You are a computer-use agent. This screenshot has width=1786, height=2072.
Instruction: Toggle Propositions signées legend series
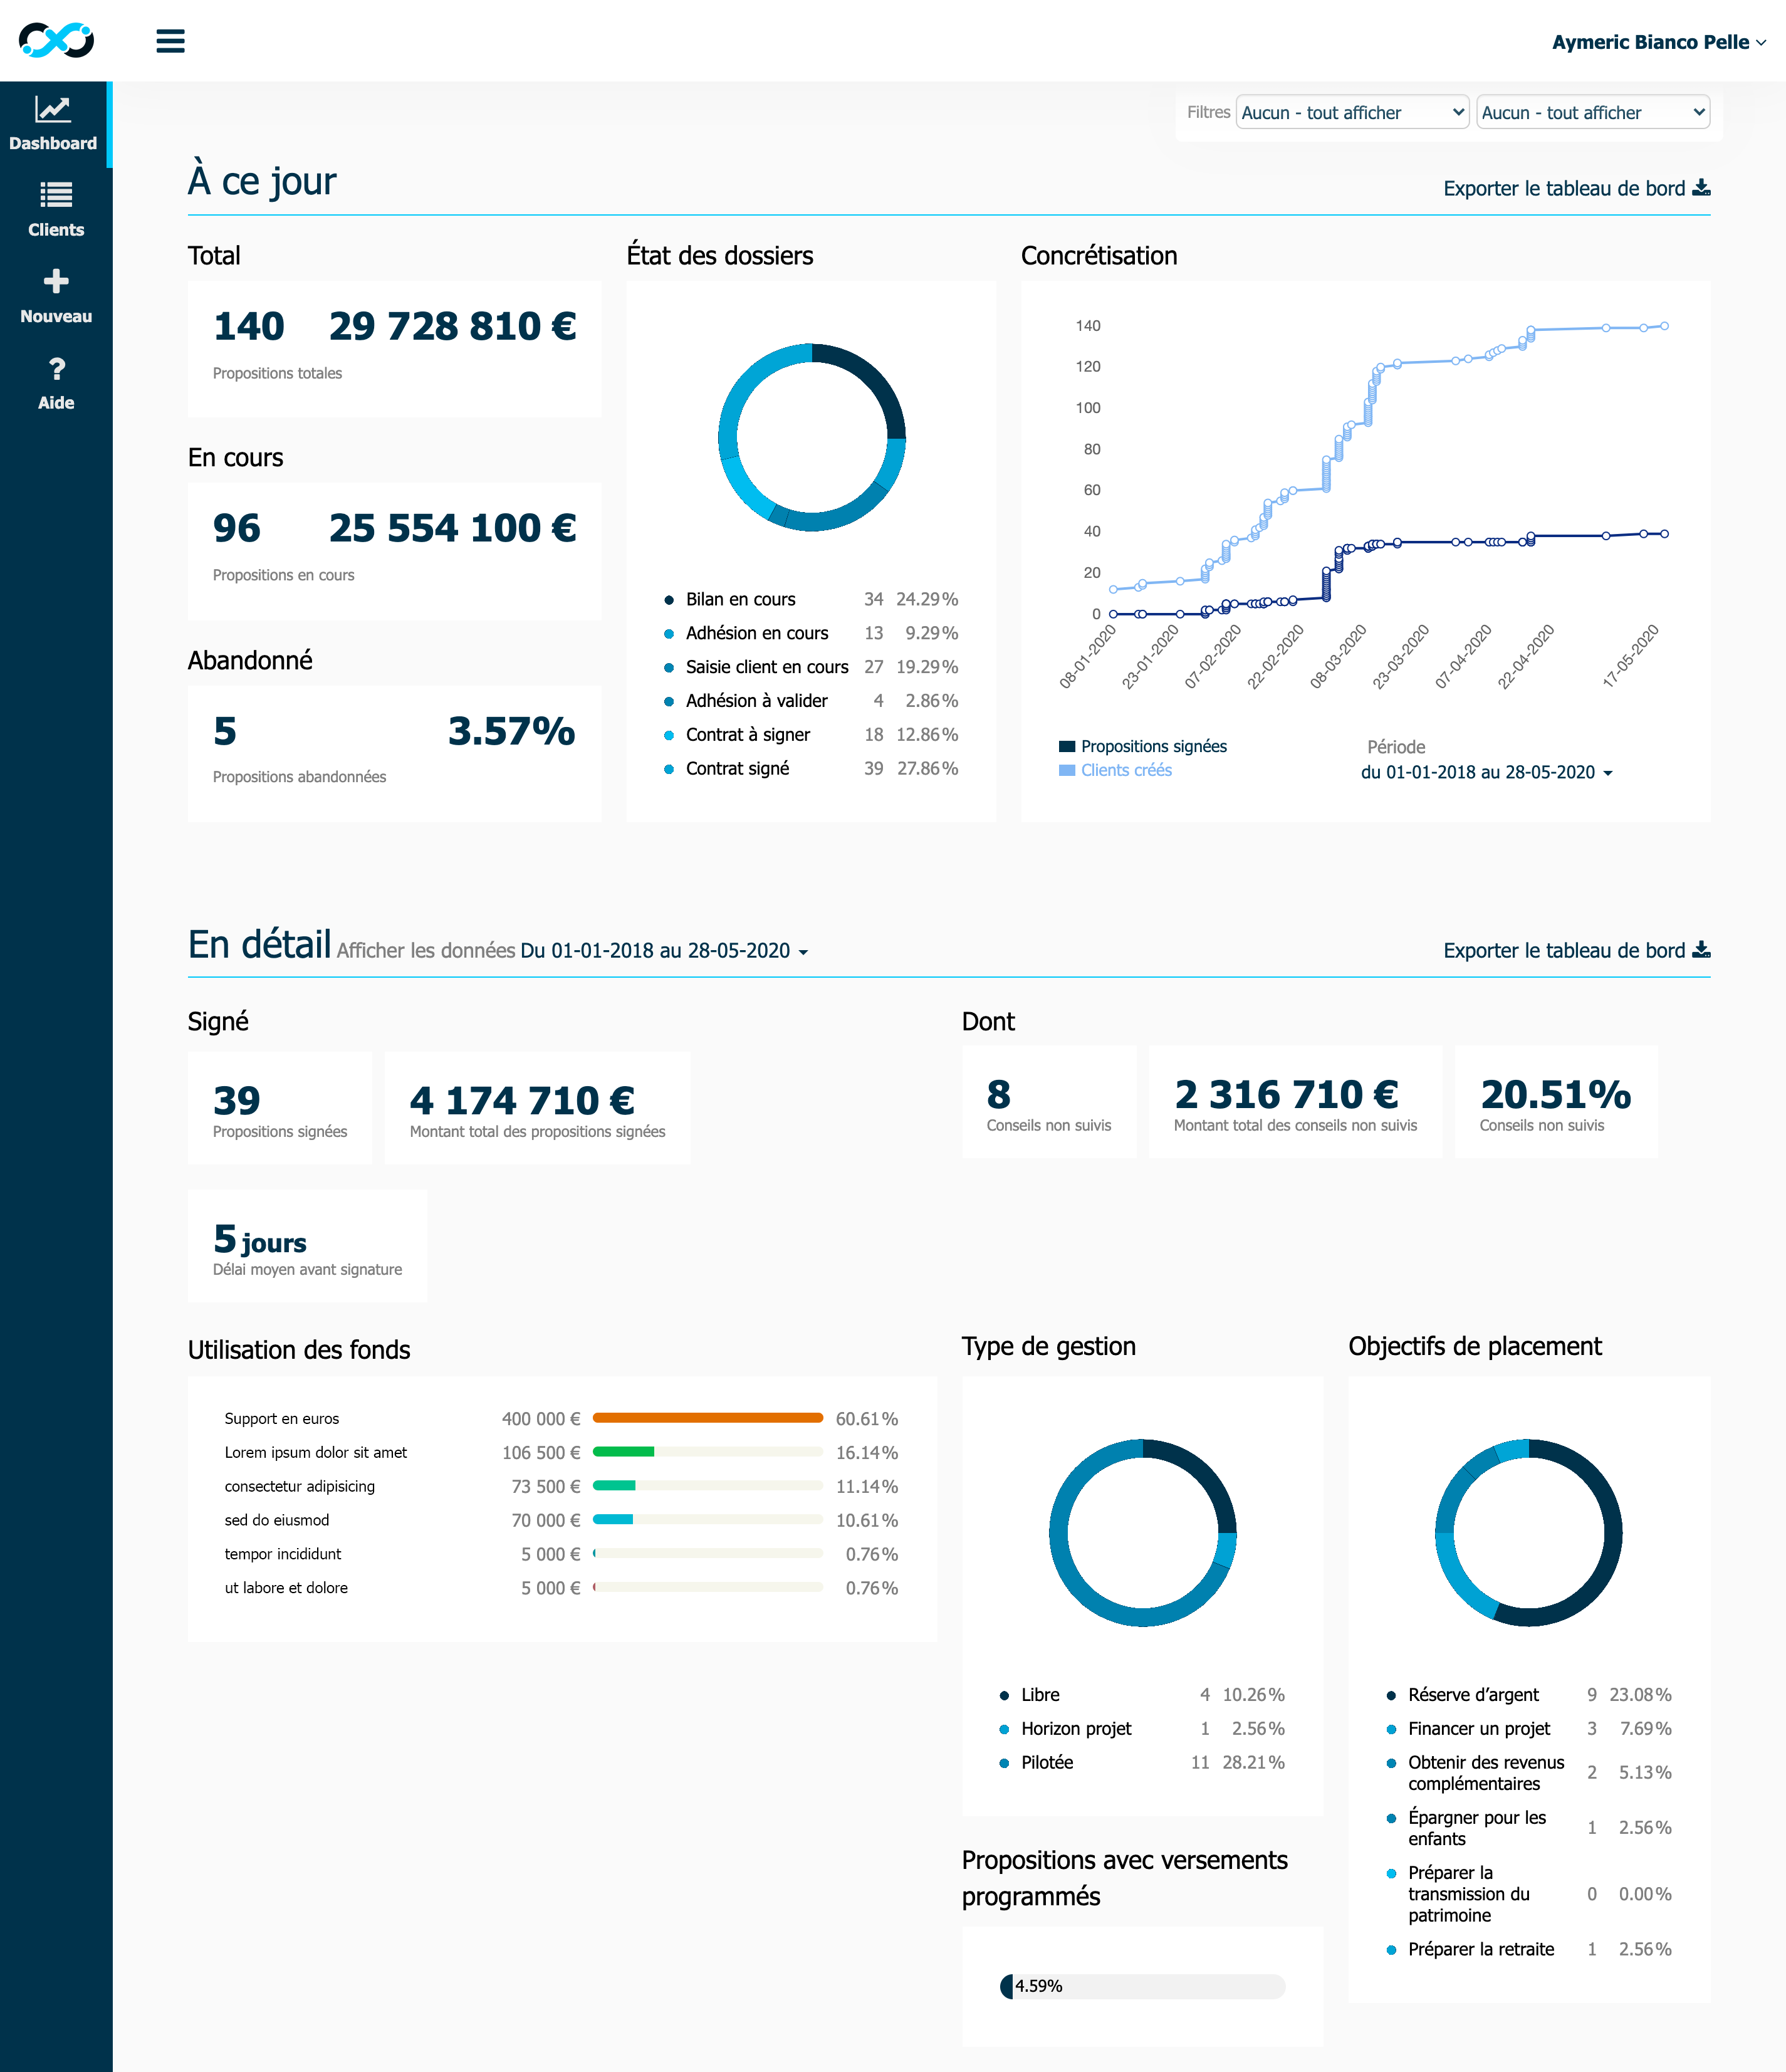pos(1142,746)
